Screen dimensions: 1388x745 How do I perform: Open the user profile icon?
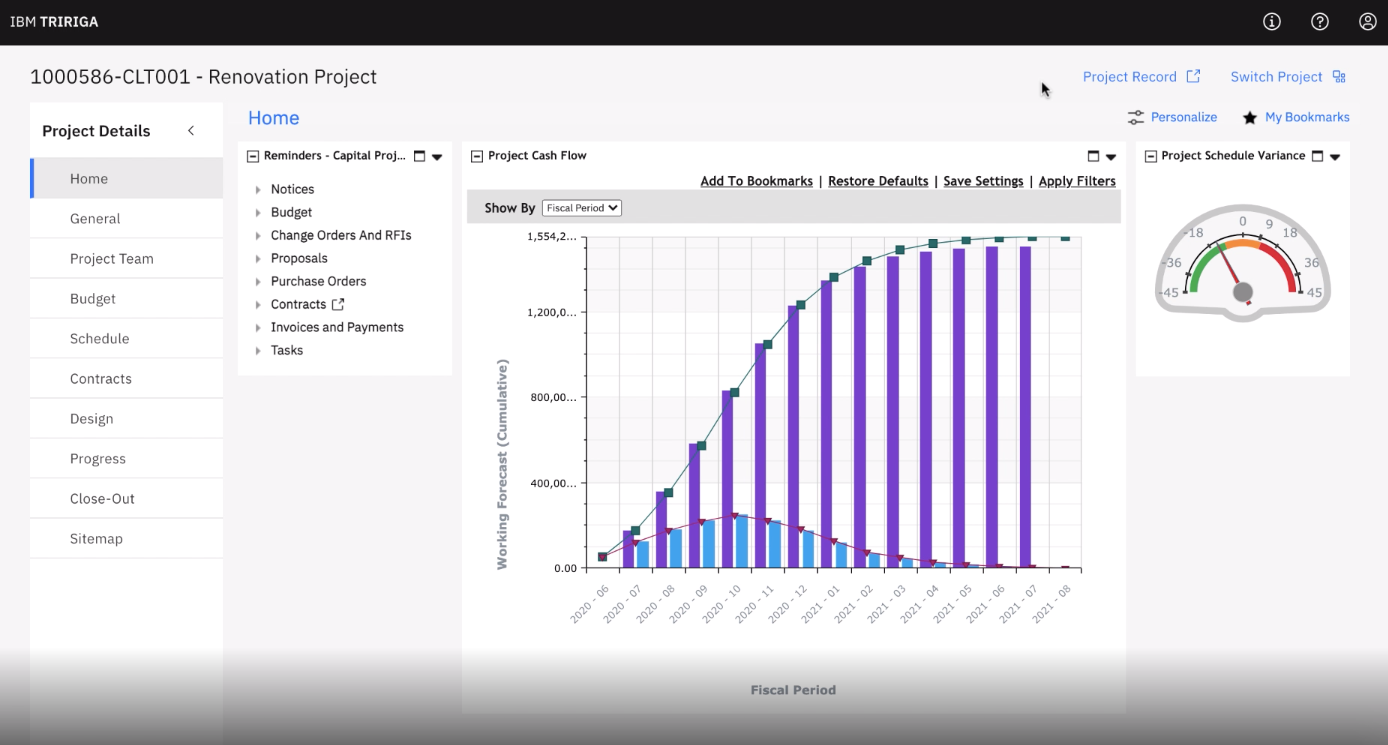click(1368, 22)
